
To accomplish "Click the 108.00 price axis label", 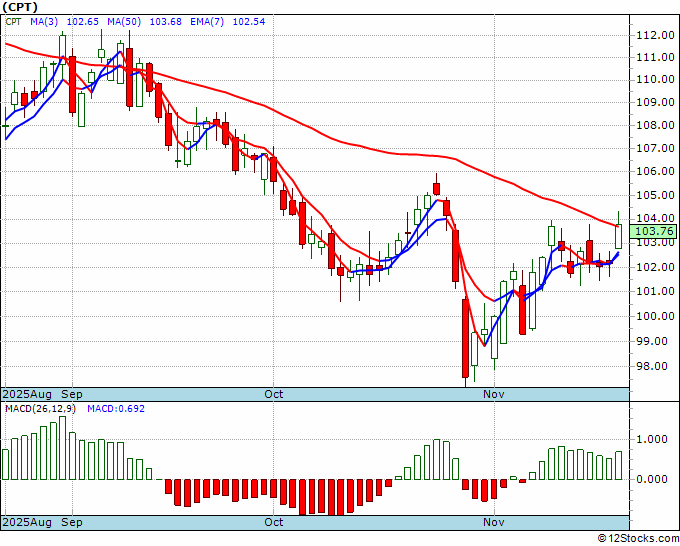I will 654,125.
